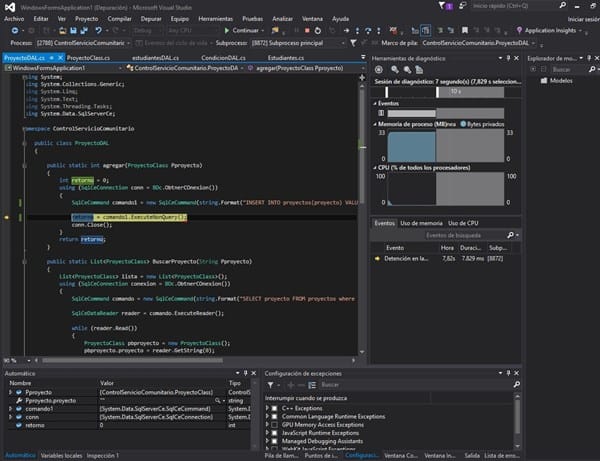Click the Visual Studio logo icon

pos(9,6)
